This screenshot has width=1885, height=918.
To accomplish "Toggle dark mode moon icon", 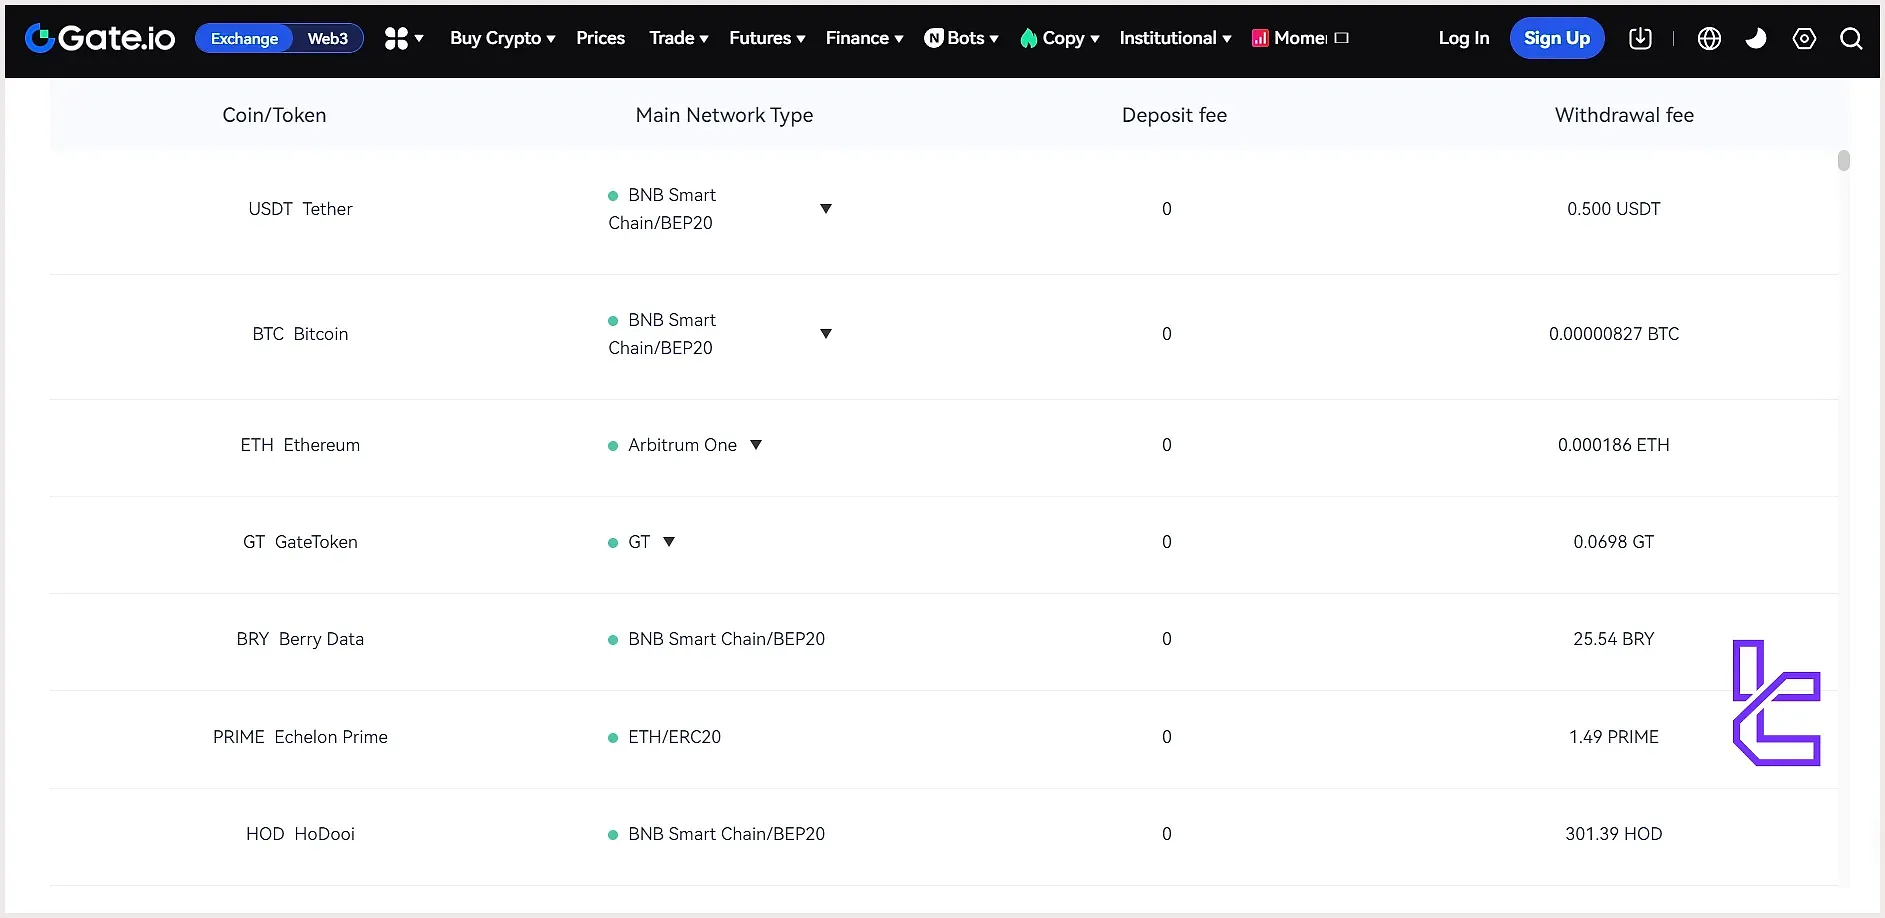I will (x=1756, y=38).
